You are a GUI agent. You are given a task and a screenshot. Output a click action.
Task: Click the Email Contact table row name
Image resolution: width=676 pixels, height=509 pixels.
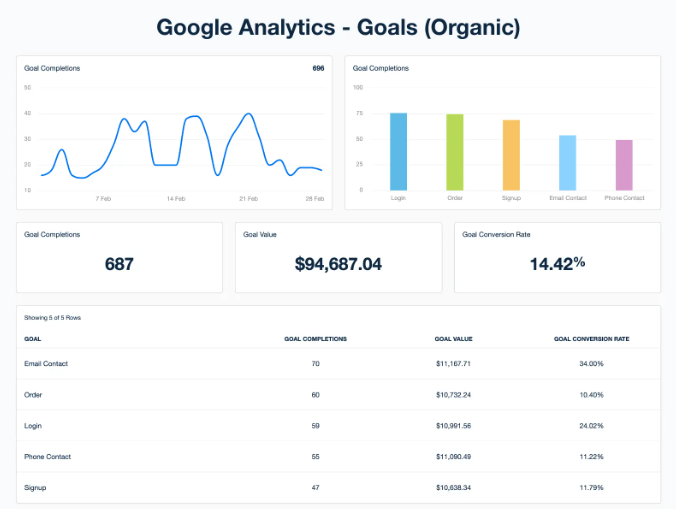46,364
